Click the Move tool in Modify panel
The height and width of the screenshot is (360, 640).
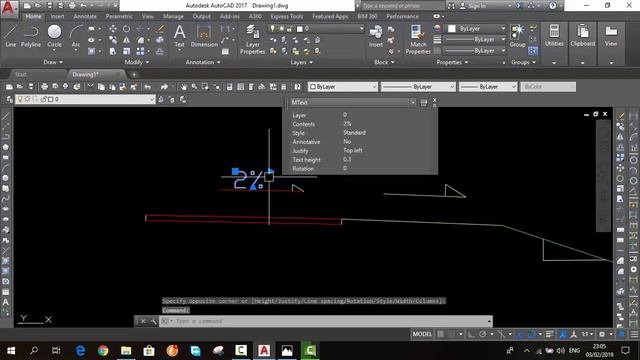pyautogui.click(x=113, y=29)
